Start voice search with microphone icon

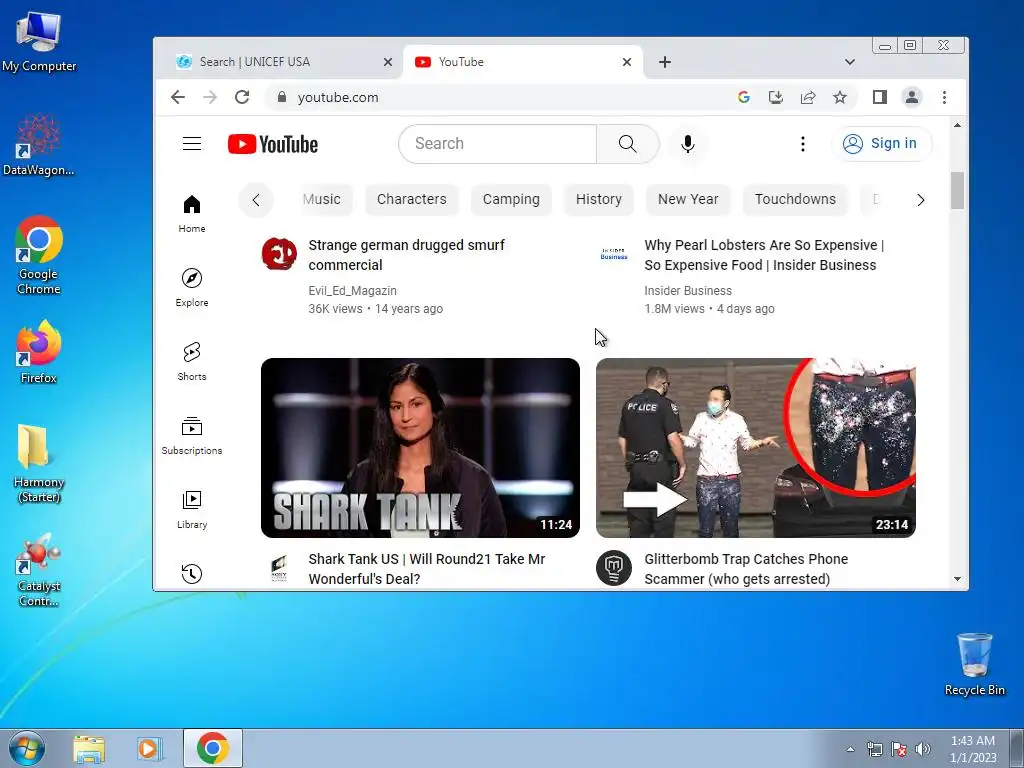click(x=688, y=144)
